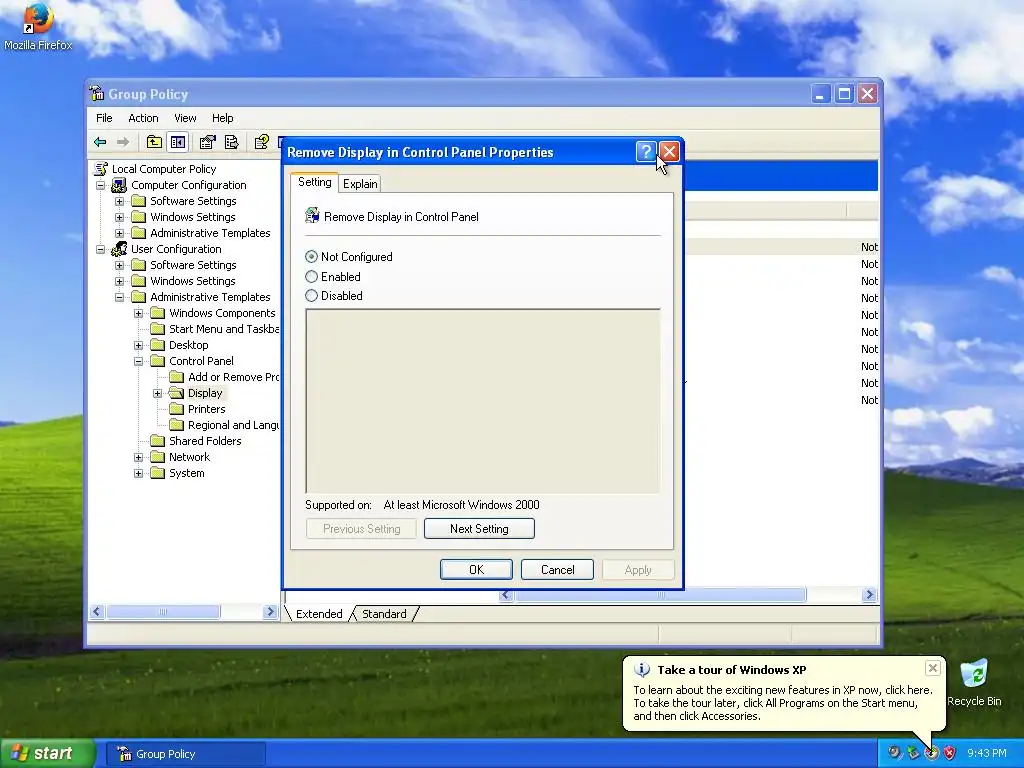Select Regional and Language tree item
The width and height of the screenshot is (1024, 768).
pos(233,425)
